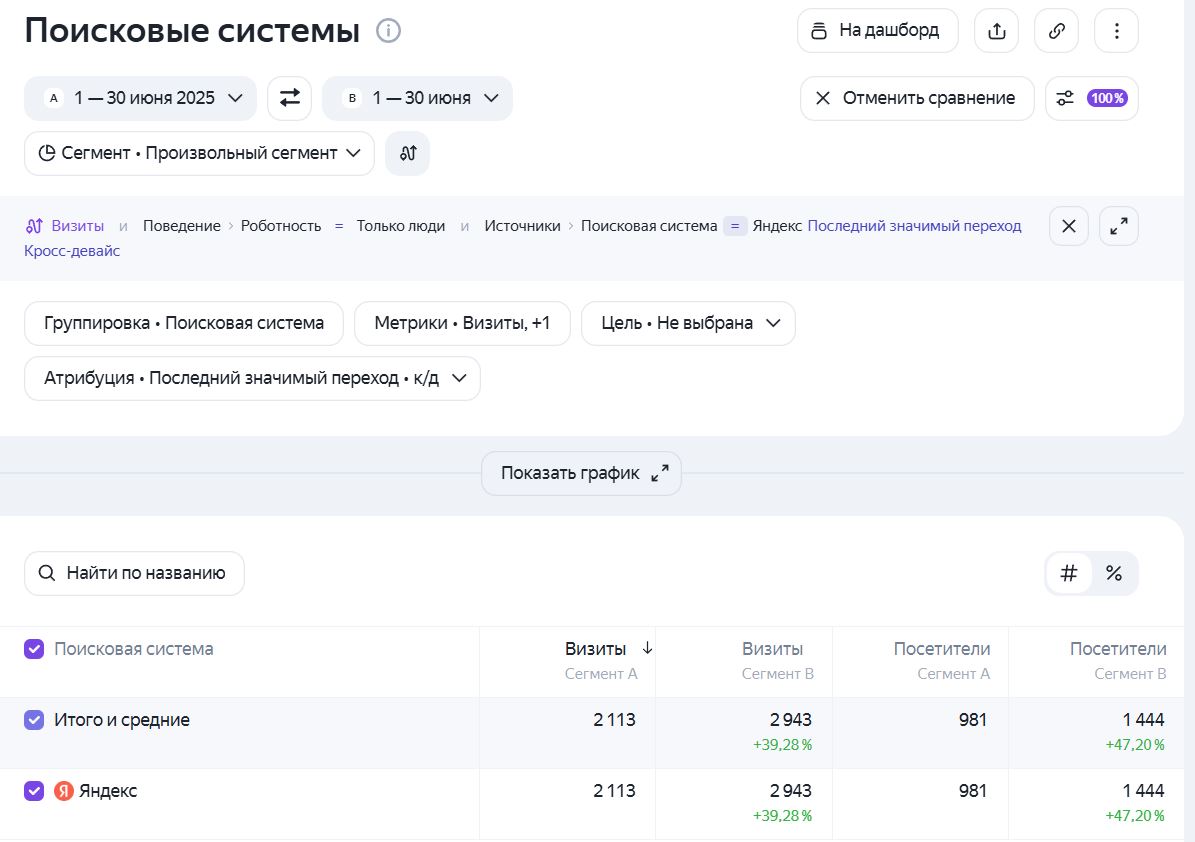Switch table to percentage view (%)
This screenshot has height=842, width=1195.
1113,573
